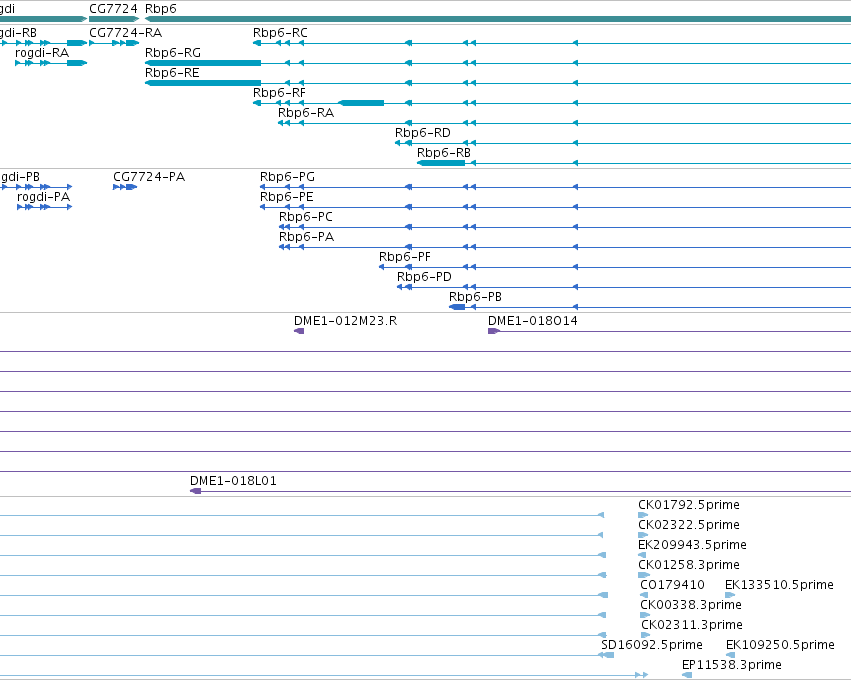Image resolution: width=851 pixels, height=680 pixels.
Task: Click the CG7724 gene arrow bar
Action: [114, 19]
